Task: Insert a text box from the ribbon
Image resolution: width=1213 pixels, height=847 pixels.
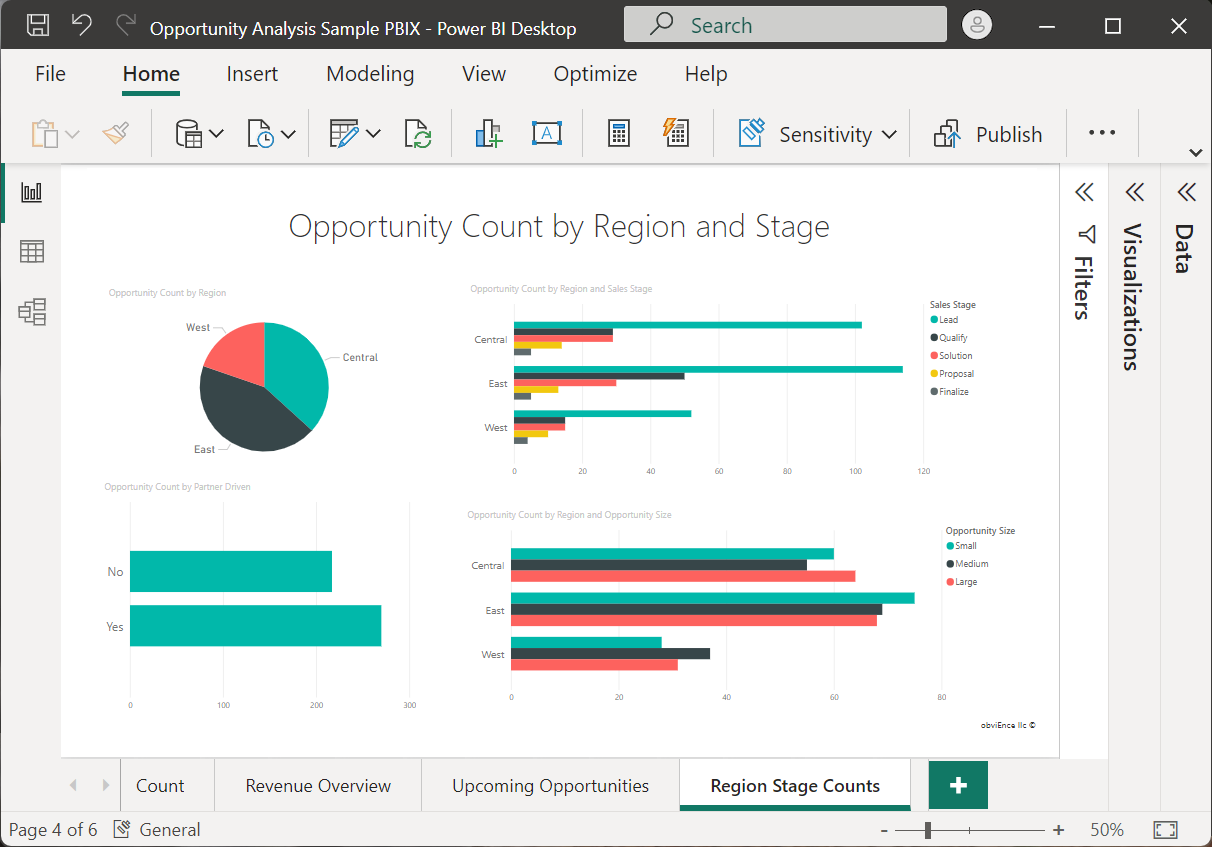Action: [x=546, y=134]
